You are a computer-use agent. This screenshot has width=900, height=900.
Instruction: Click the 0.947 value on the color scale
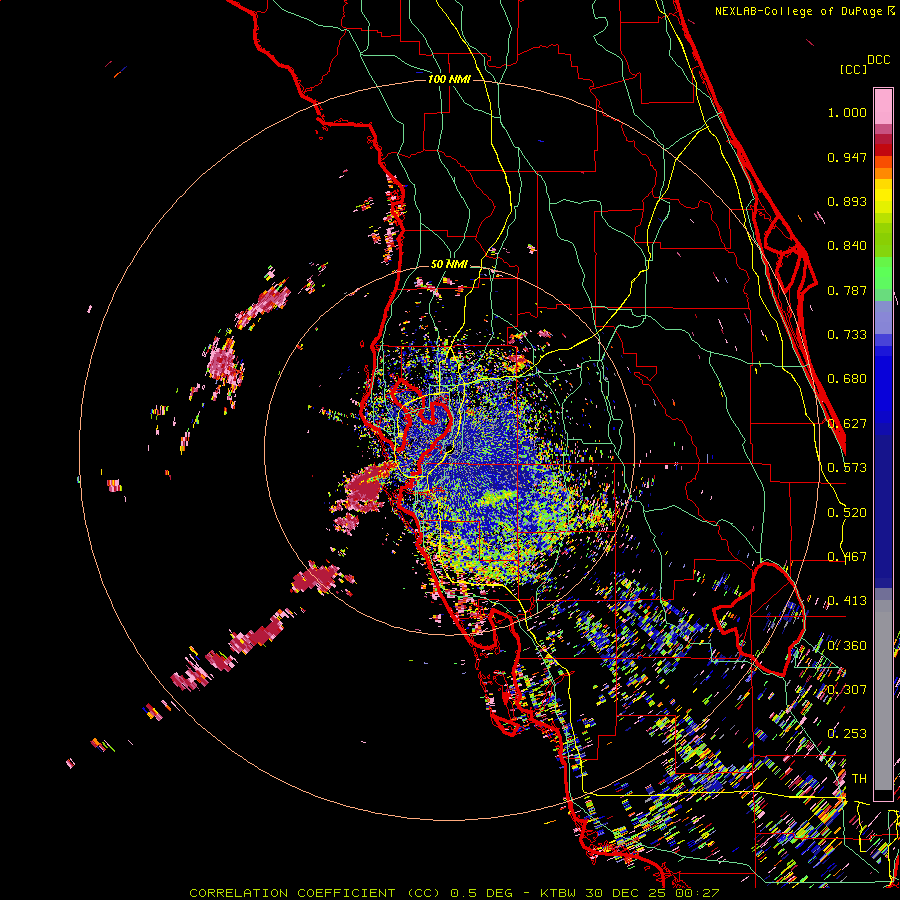point(847,157)
